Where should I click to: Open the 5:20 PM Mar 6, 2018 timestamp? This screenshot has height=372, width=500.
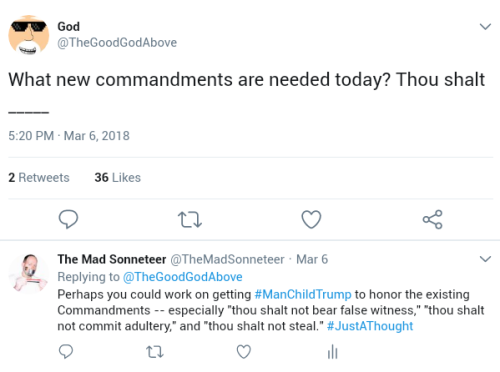69,136
